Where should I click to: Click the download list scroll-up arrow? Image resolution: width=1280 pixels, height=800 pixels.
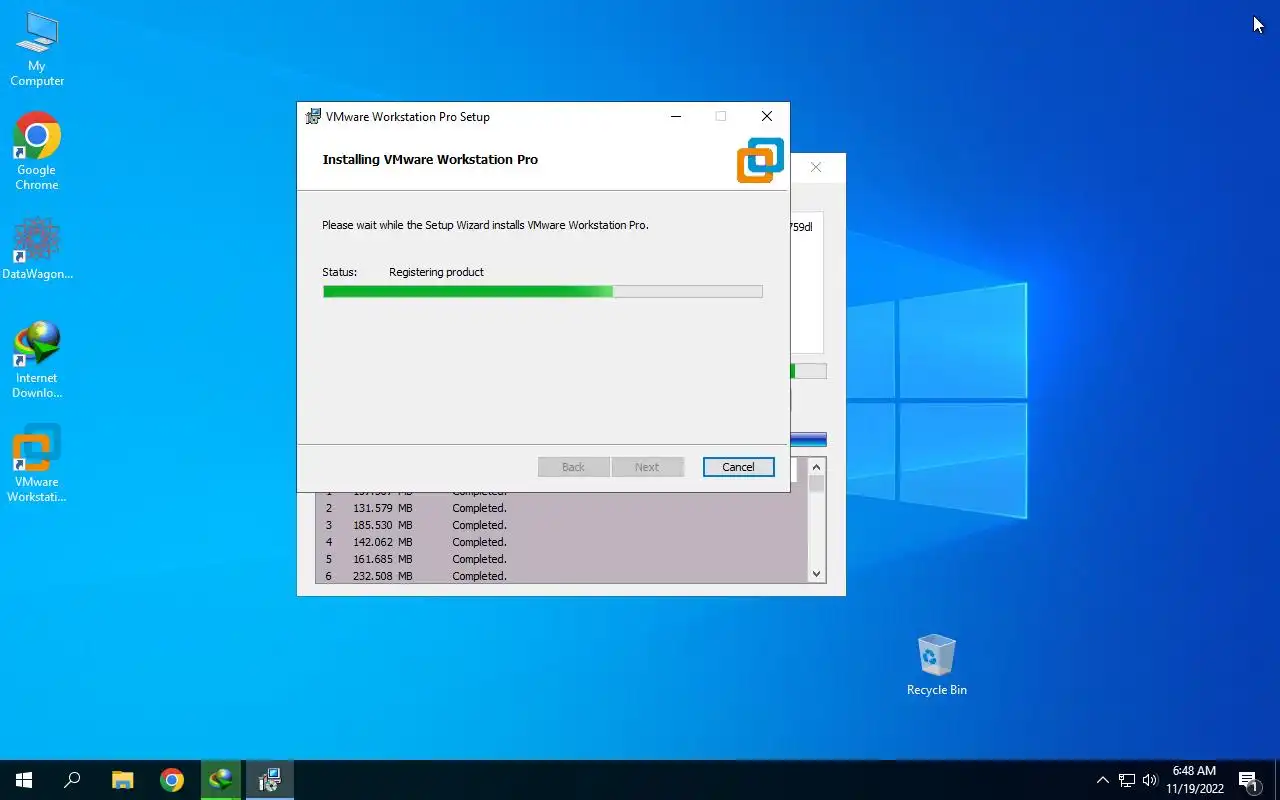point(817,466)
